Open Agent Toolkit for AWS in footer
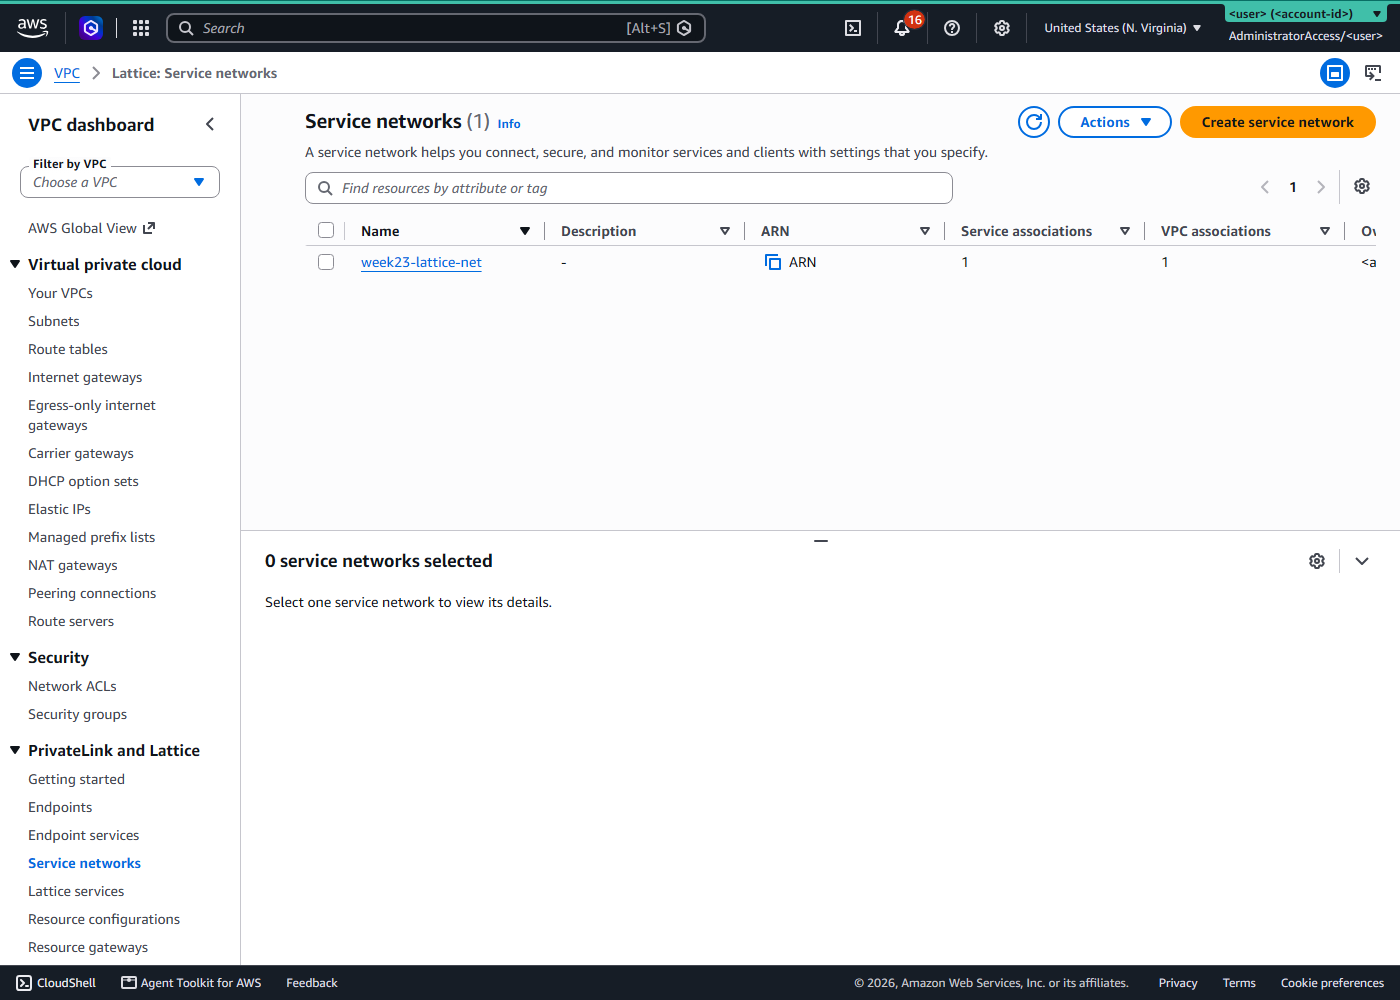1400x1000 pixels. (191, 983)
